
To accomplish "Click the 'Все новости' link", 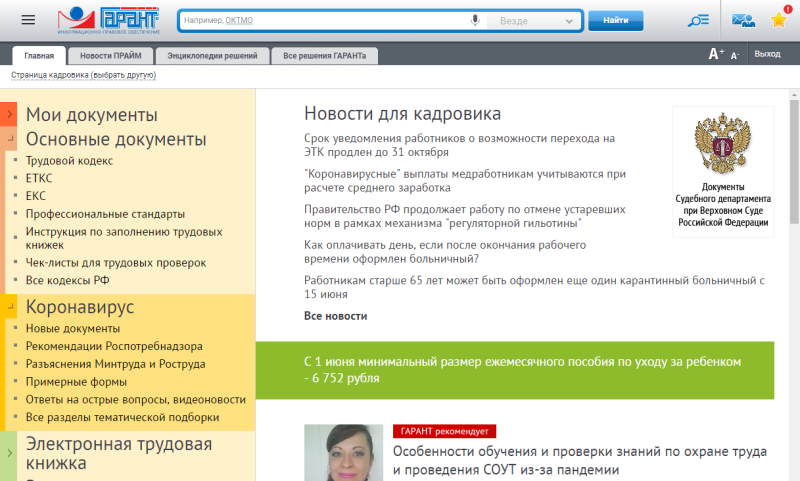I will click(335, 316).
